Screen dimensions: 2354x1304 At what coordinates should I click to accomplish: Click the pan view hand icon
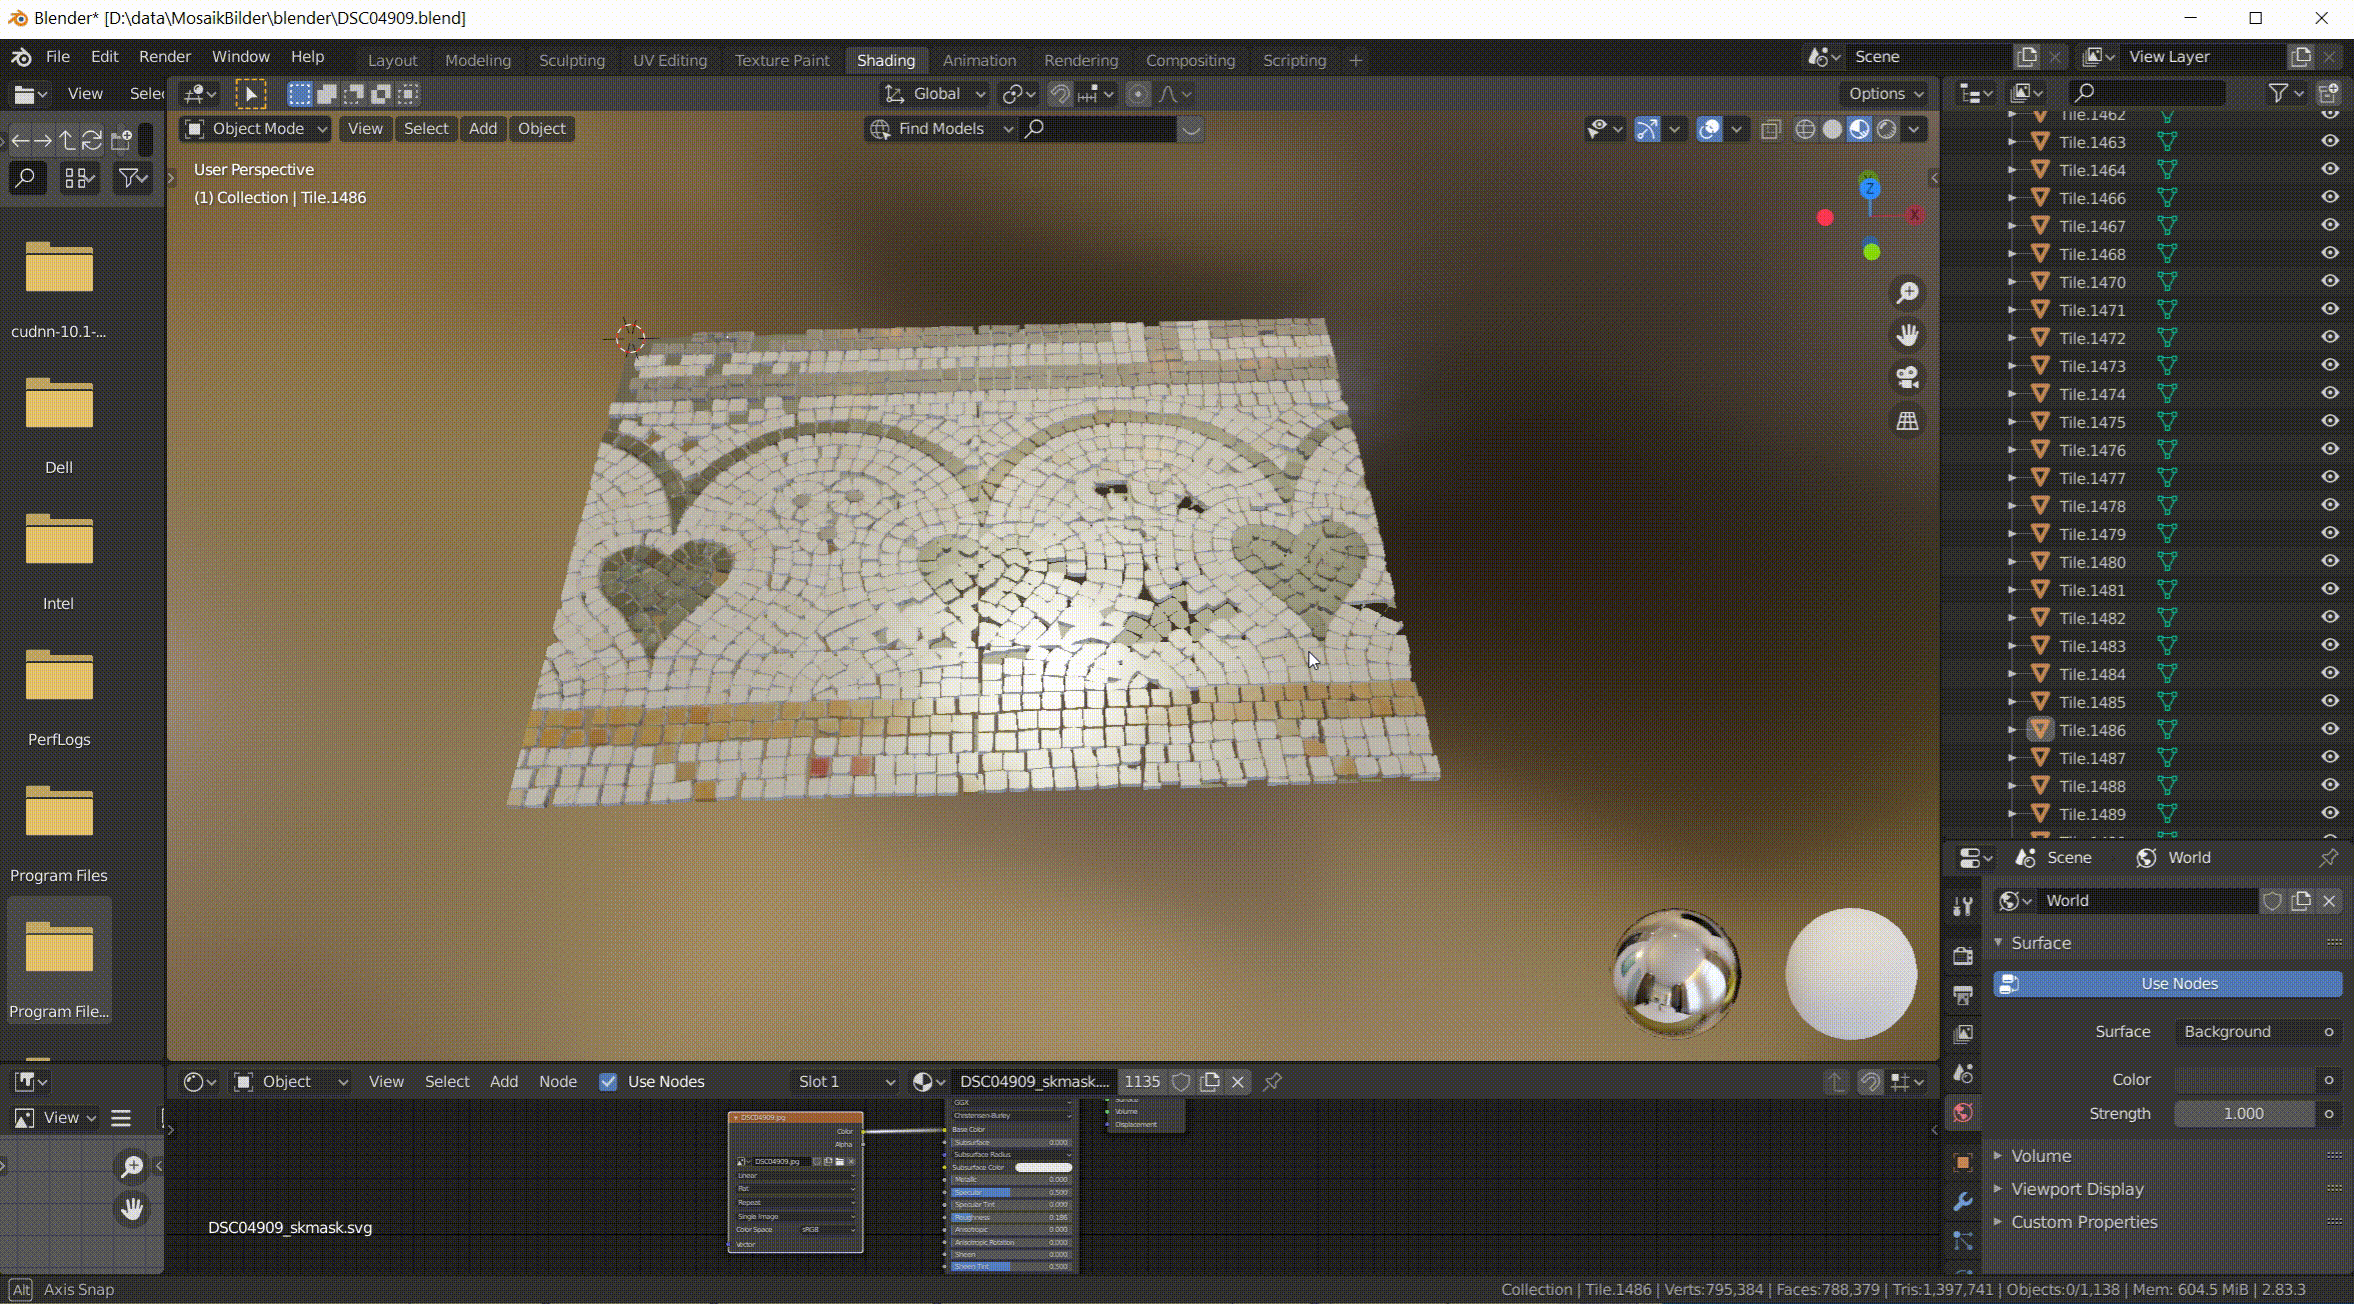point(1907,335)
